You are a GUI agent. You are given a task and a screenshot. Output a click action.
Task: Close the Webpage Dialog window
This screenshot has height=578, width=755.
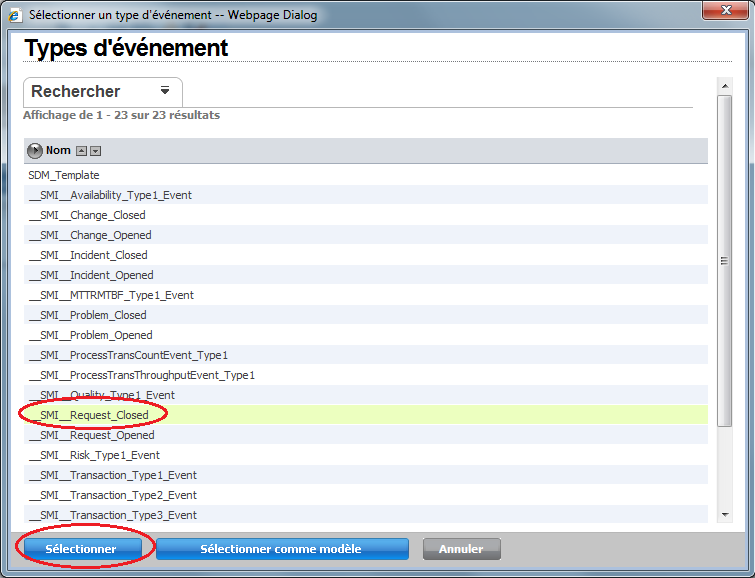pos(726,10)
